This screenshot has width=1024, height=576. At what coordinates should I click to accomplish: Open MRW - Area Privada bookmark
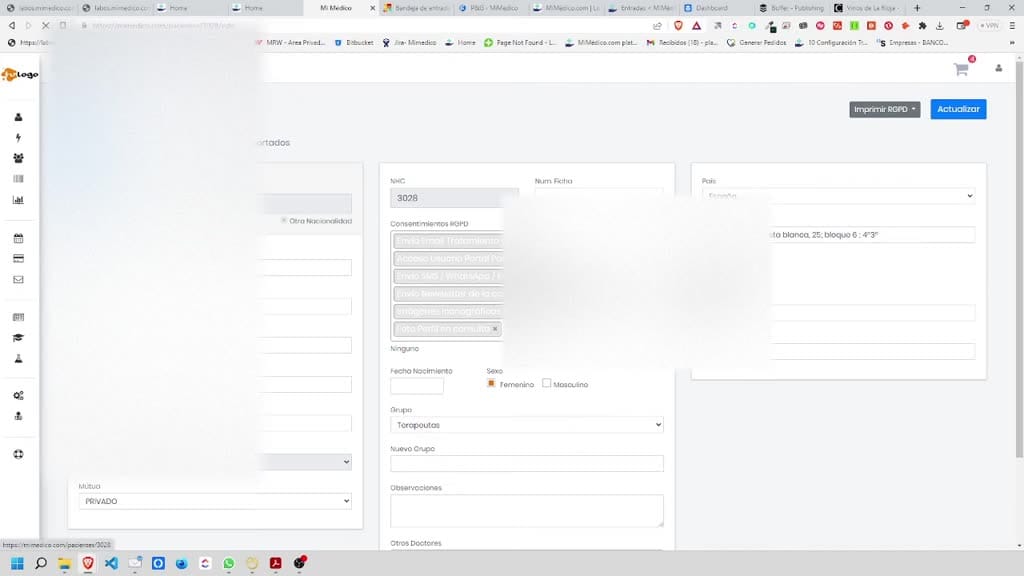[x=290, y=42]
